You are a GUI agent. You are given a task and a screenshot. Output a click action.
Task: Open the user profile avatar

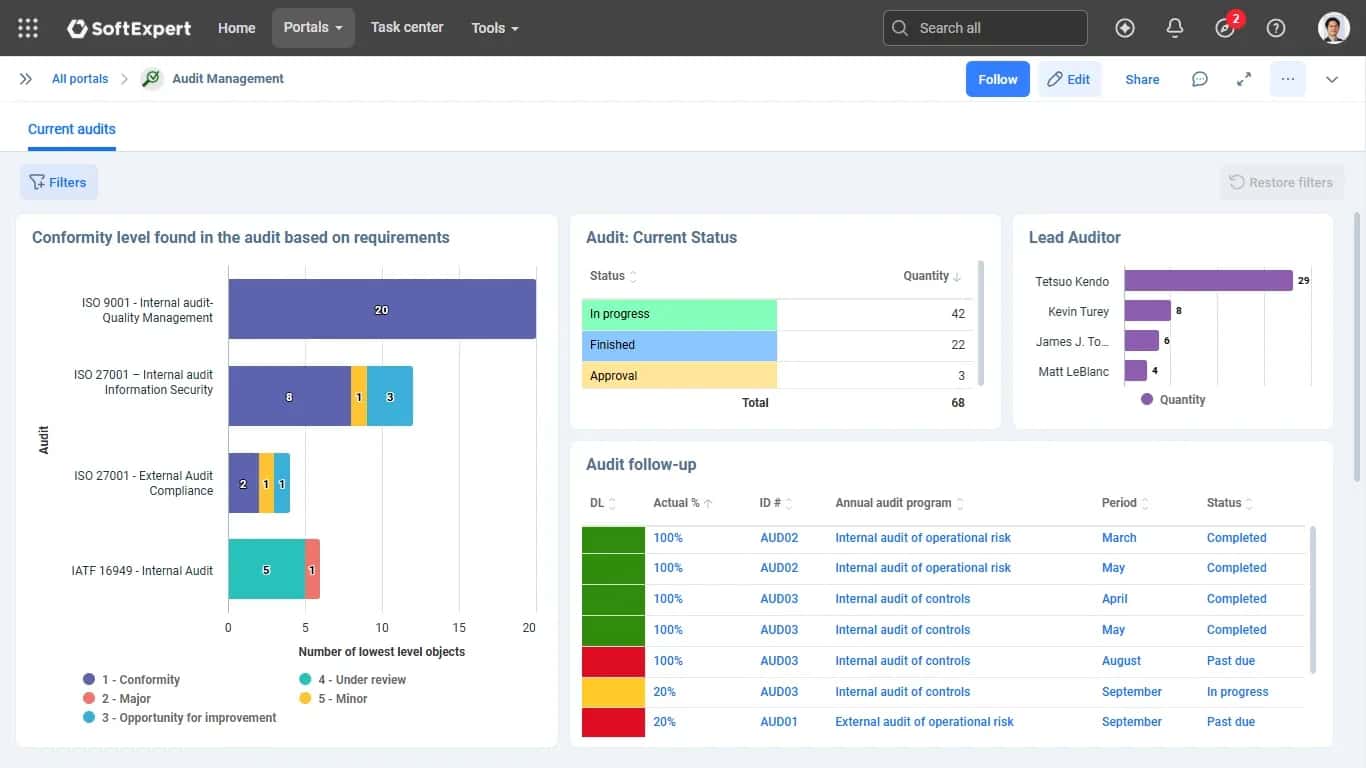[1334, 28]
